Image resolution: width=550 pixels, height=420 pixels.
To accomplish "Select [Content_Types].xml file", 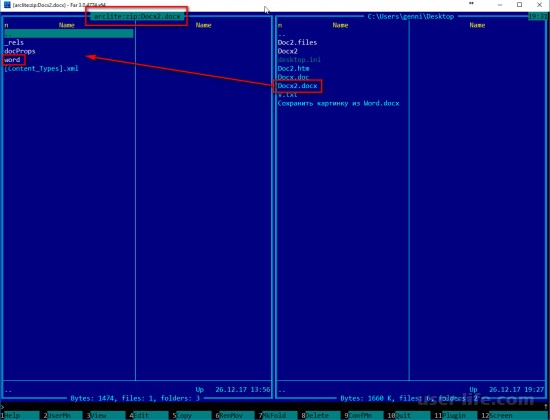I will point(41,69).
